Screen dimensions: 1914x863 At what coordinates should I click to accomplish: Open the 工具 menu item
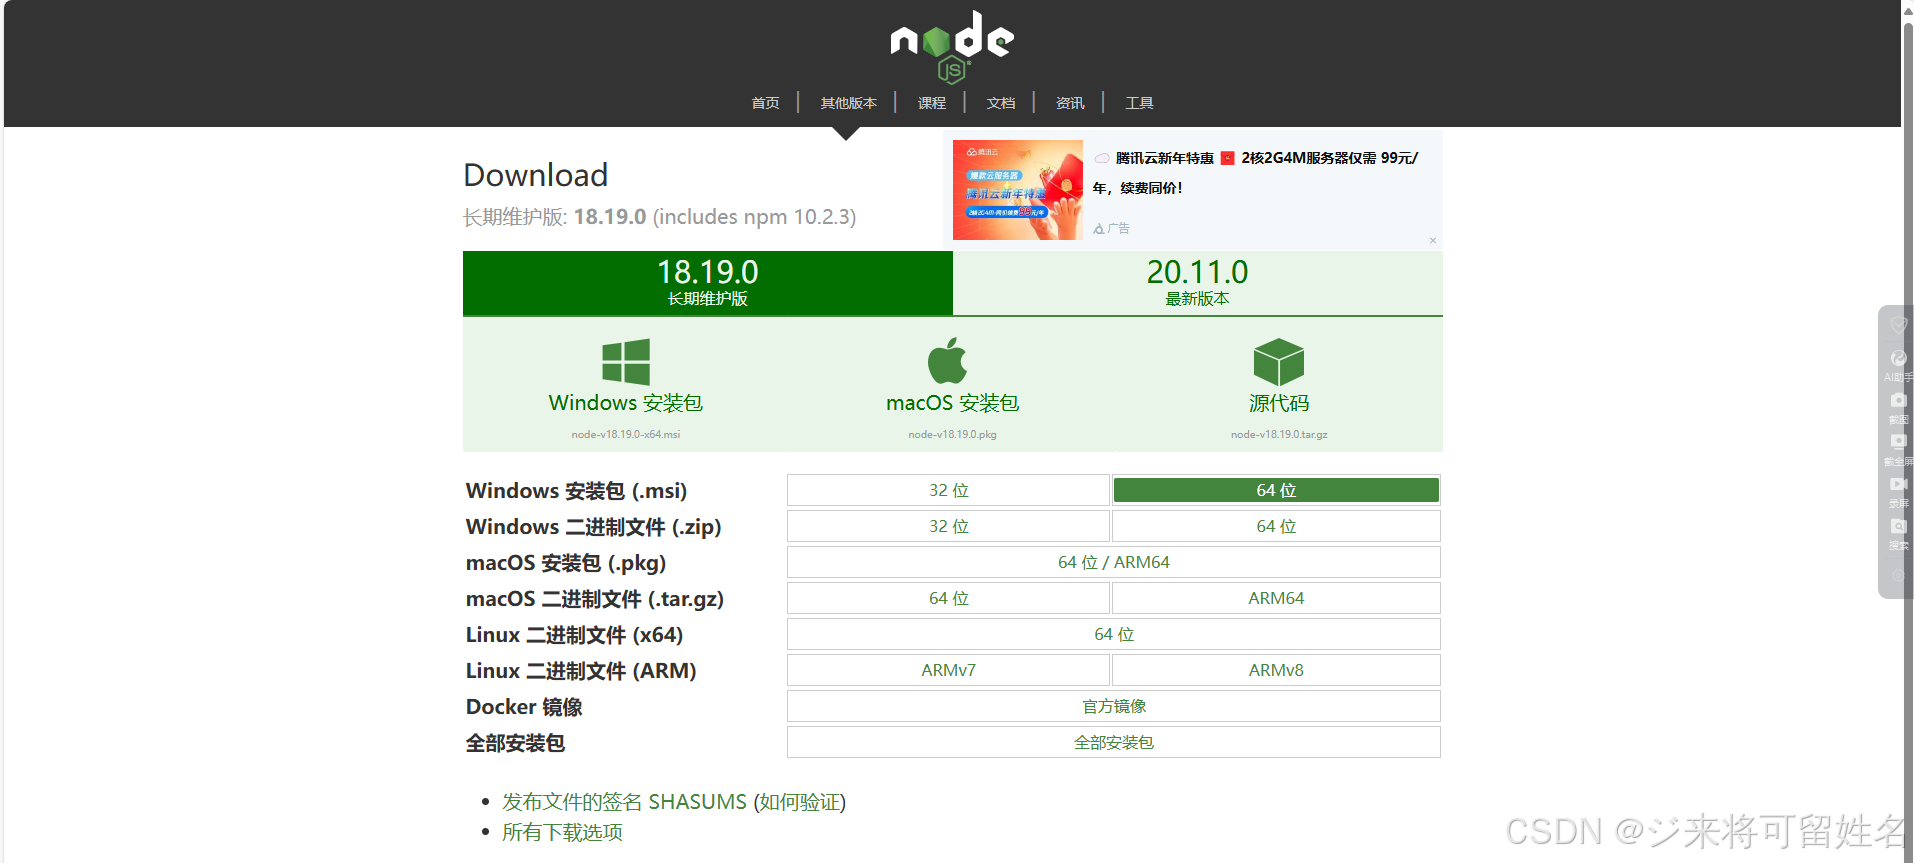click(1139, 103)
